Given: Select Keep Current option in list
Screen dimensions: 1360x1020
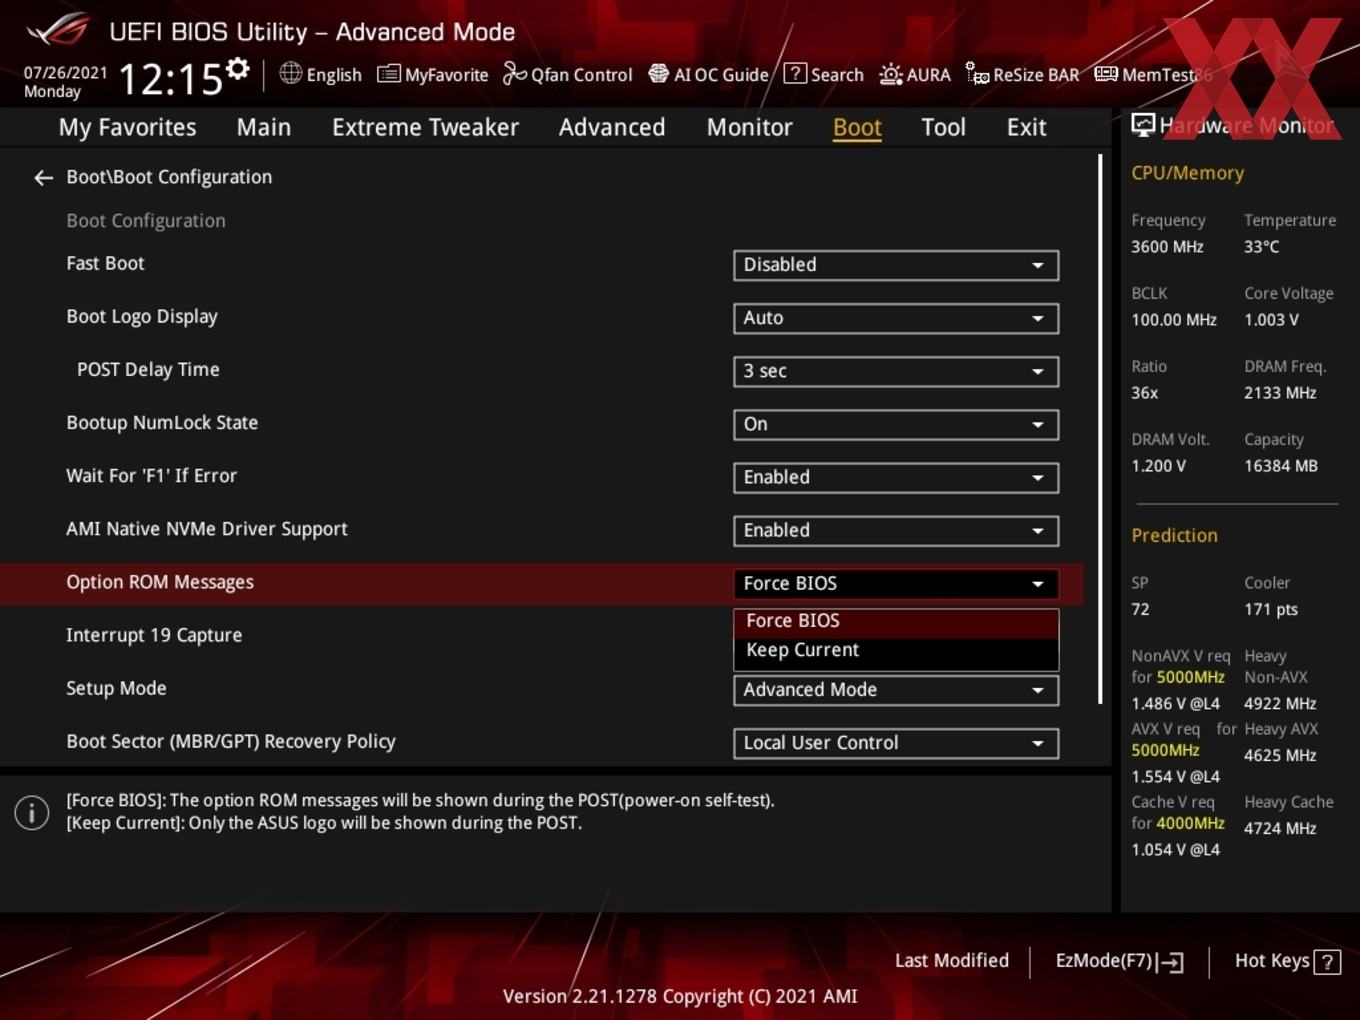Looking at the screenshot, I should tap(896, 651).
